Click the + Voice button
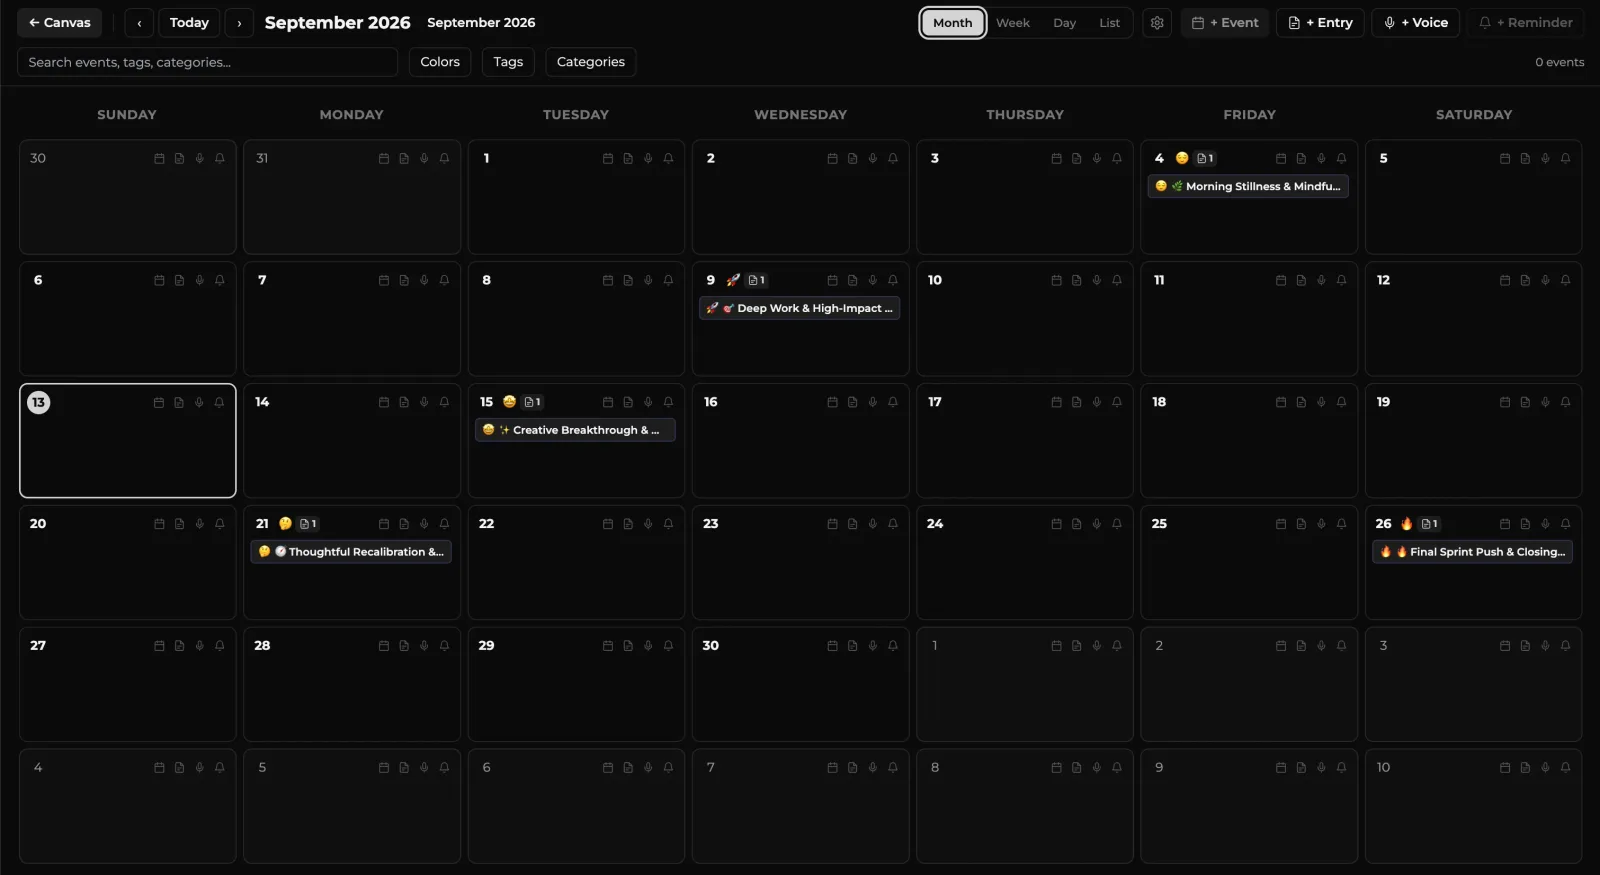Viewport: 1600px width, 875px height. tap(1416, 23)
